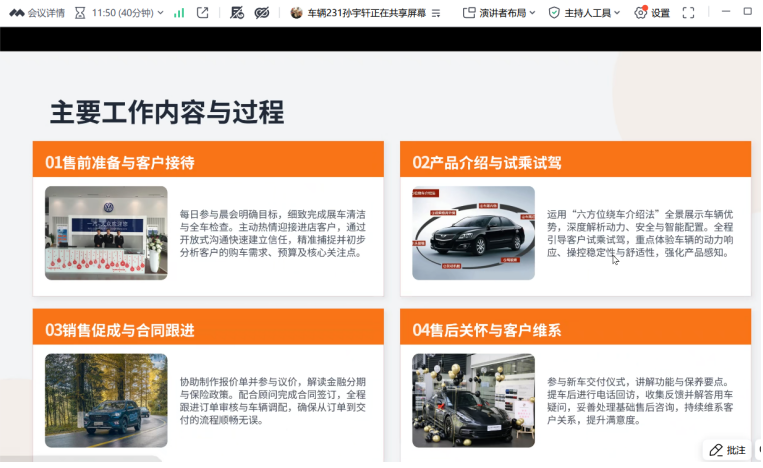This screenshot has height=468, width=763.
Task: Click paragraph starting 协助制作报价单并参与议价
Action: click(x=272, y=400)
